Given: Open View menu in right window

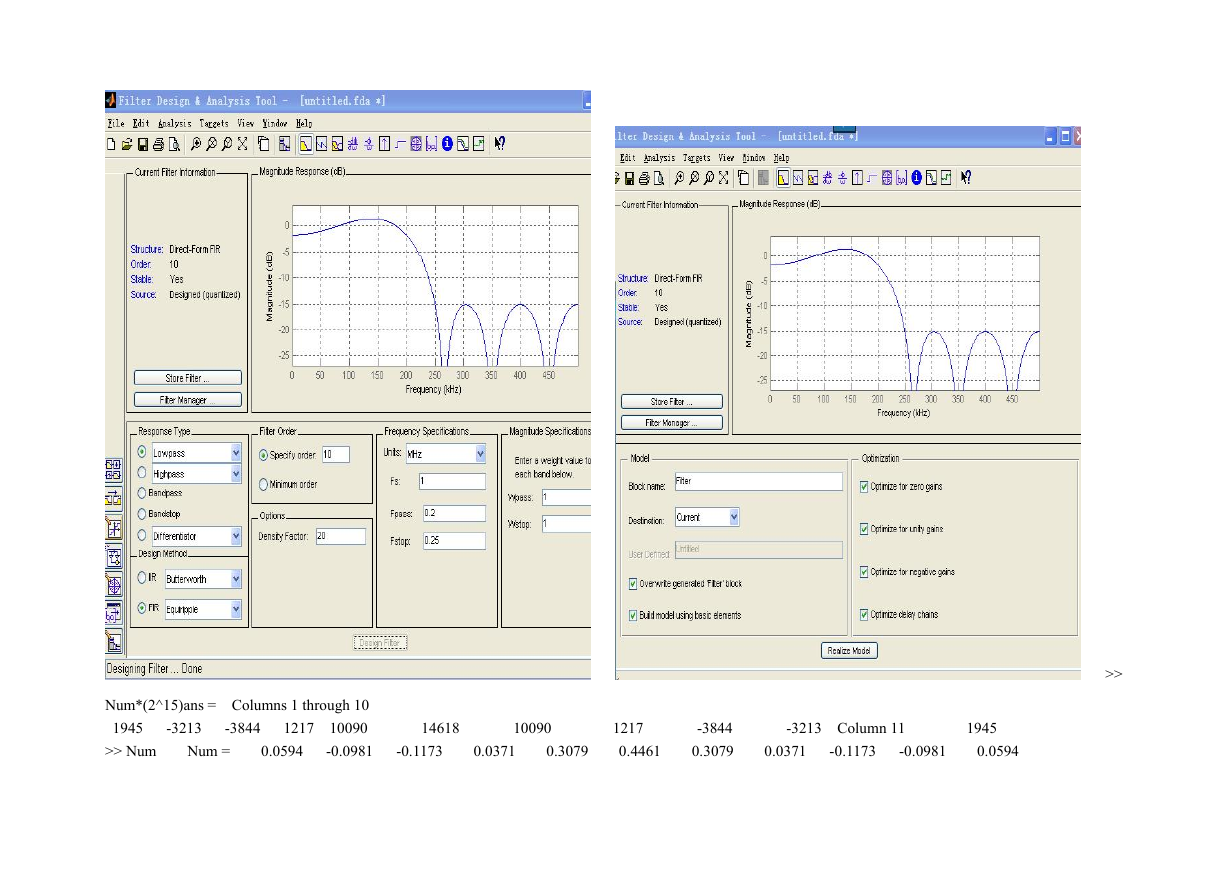Looking at the screenshot, I should [726, 158].
